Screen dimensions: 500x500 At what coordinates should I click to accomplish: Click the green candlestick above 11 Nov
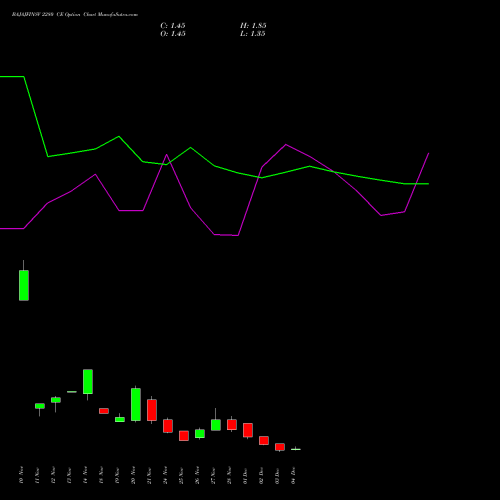(40, 406)
